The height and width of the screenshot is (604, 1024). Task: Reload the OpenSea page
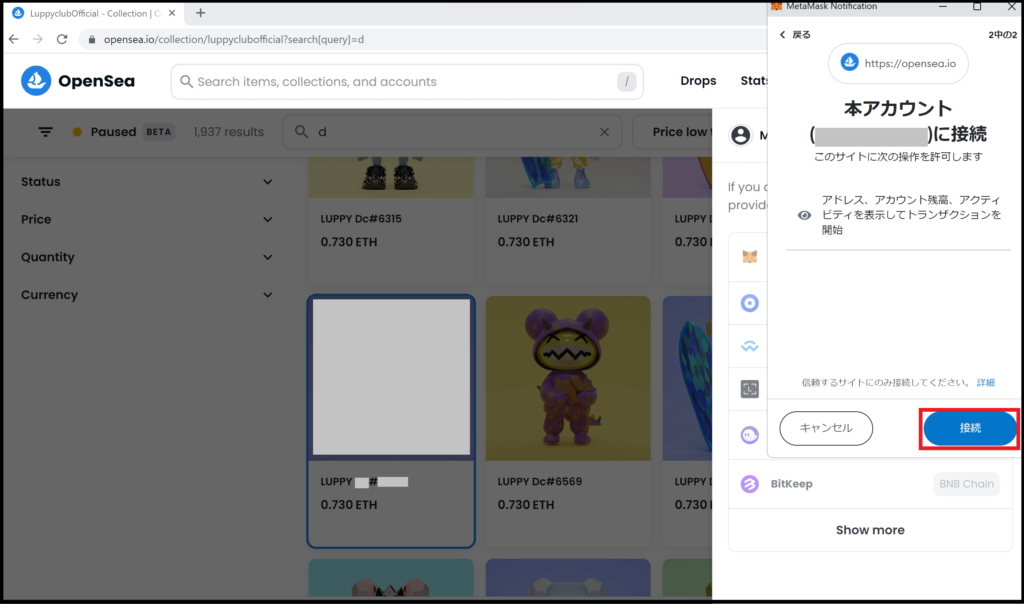pyautogui.click(x=62, y=39)
